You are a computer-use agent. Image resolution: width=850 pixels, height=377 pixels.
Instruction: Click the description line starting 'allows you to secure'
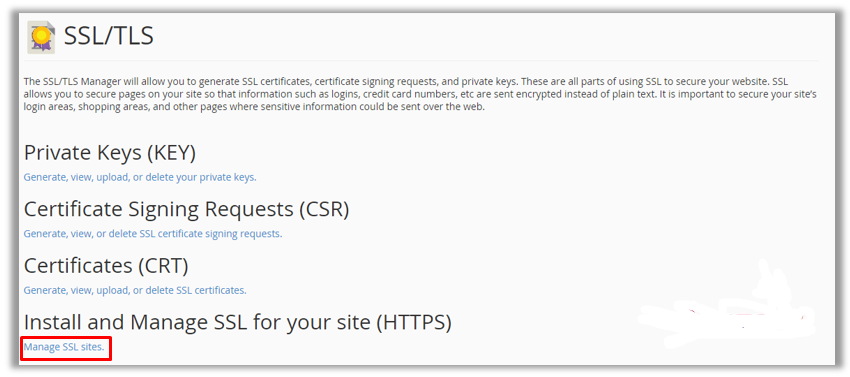420,94
